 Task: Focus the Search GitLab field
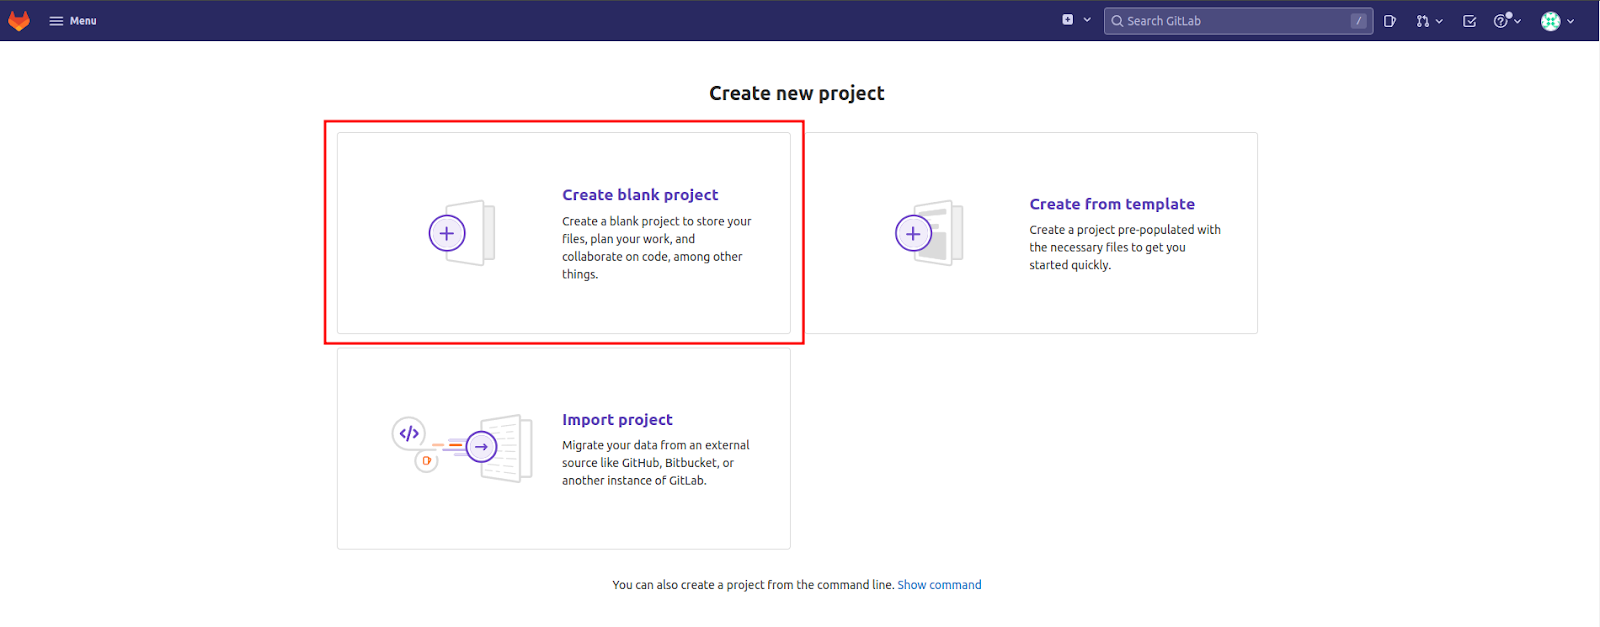pyautogui.click(x=1238, y=21)
